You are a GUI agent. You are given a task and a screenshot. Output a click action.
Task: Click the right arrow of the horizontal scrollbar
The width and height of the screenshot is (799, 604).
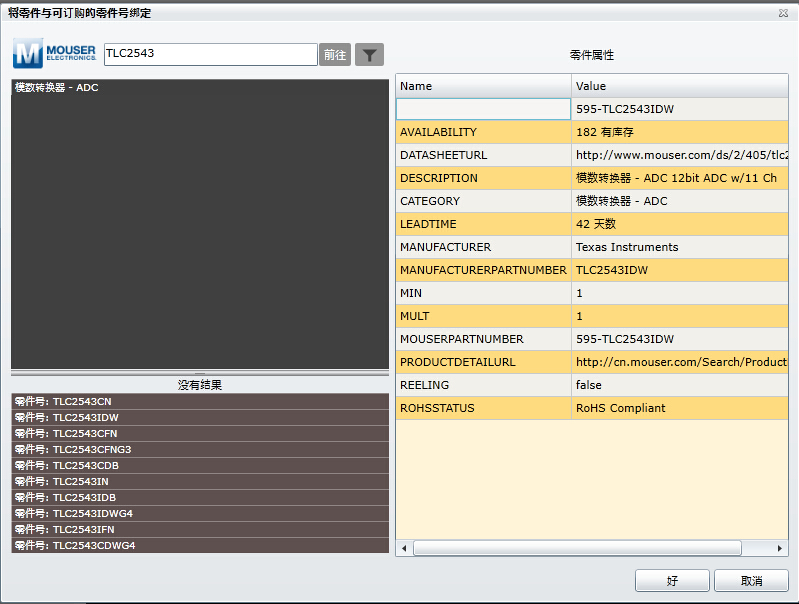pyautogui.click(x=780, y=548)
